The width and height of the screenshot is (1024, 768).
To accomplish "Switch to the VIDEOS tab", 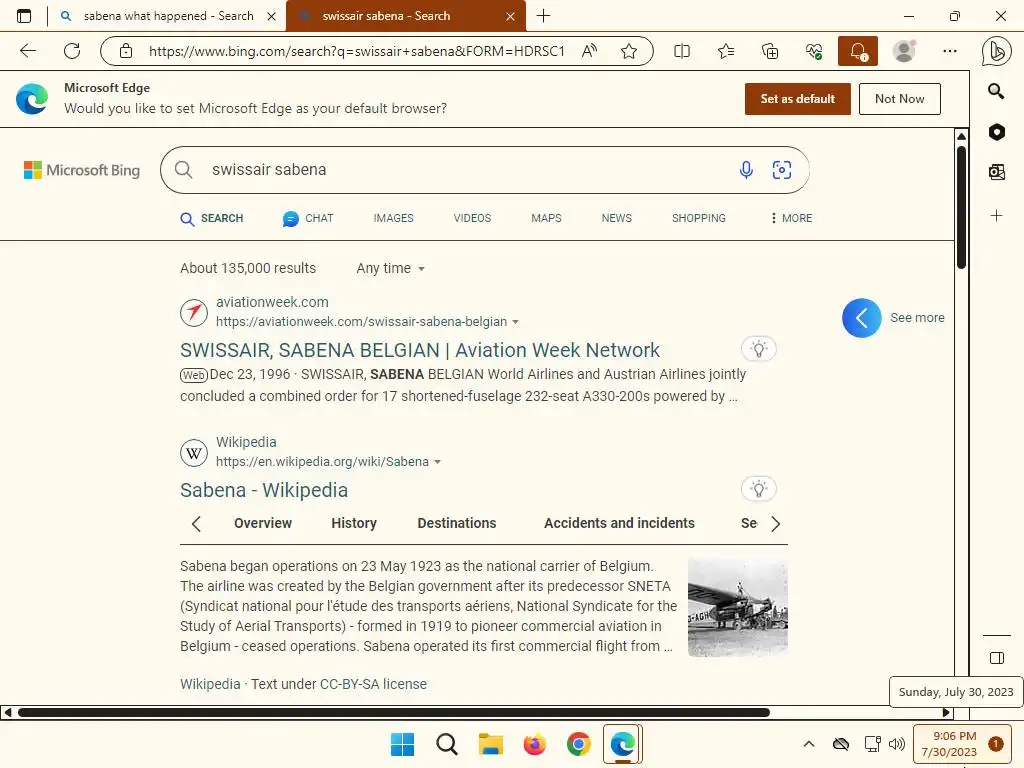I will [x=472, y=218].
